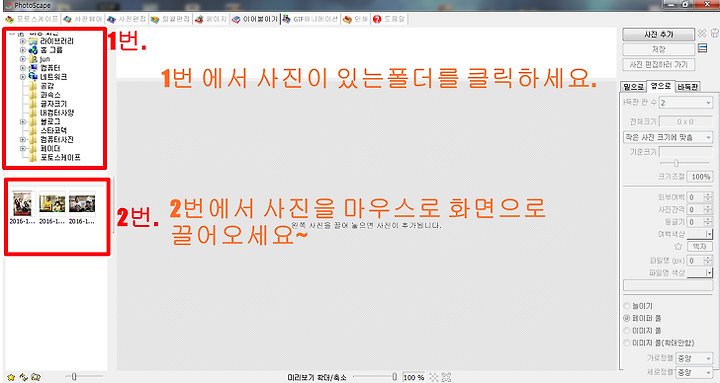The image size is (720, 383).
Task: Select the first photo thumbnail in file list
Action: (22, 204)
